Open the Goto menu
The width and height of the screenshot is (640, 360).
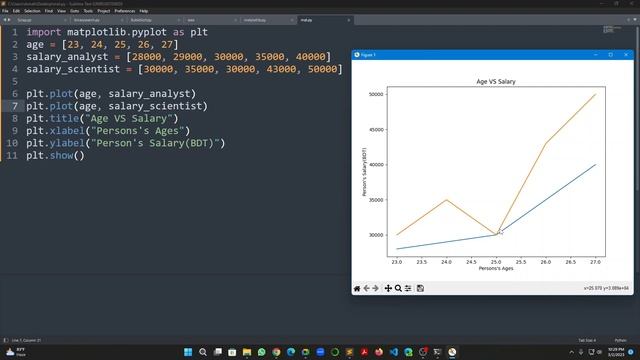[74, 11]
